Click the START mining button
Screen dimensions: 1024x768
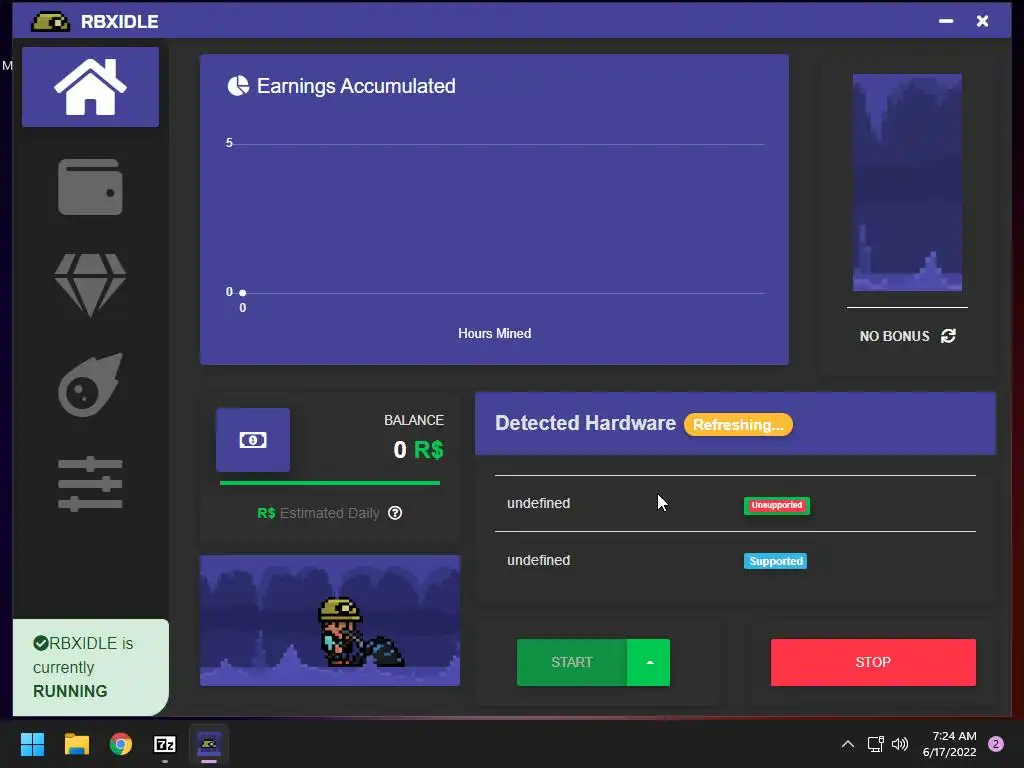point(571,662)
